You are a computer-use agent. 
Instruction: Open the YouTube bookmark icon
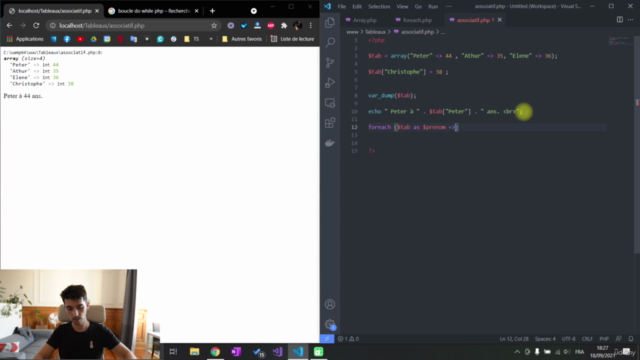coord(80,39)
